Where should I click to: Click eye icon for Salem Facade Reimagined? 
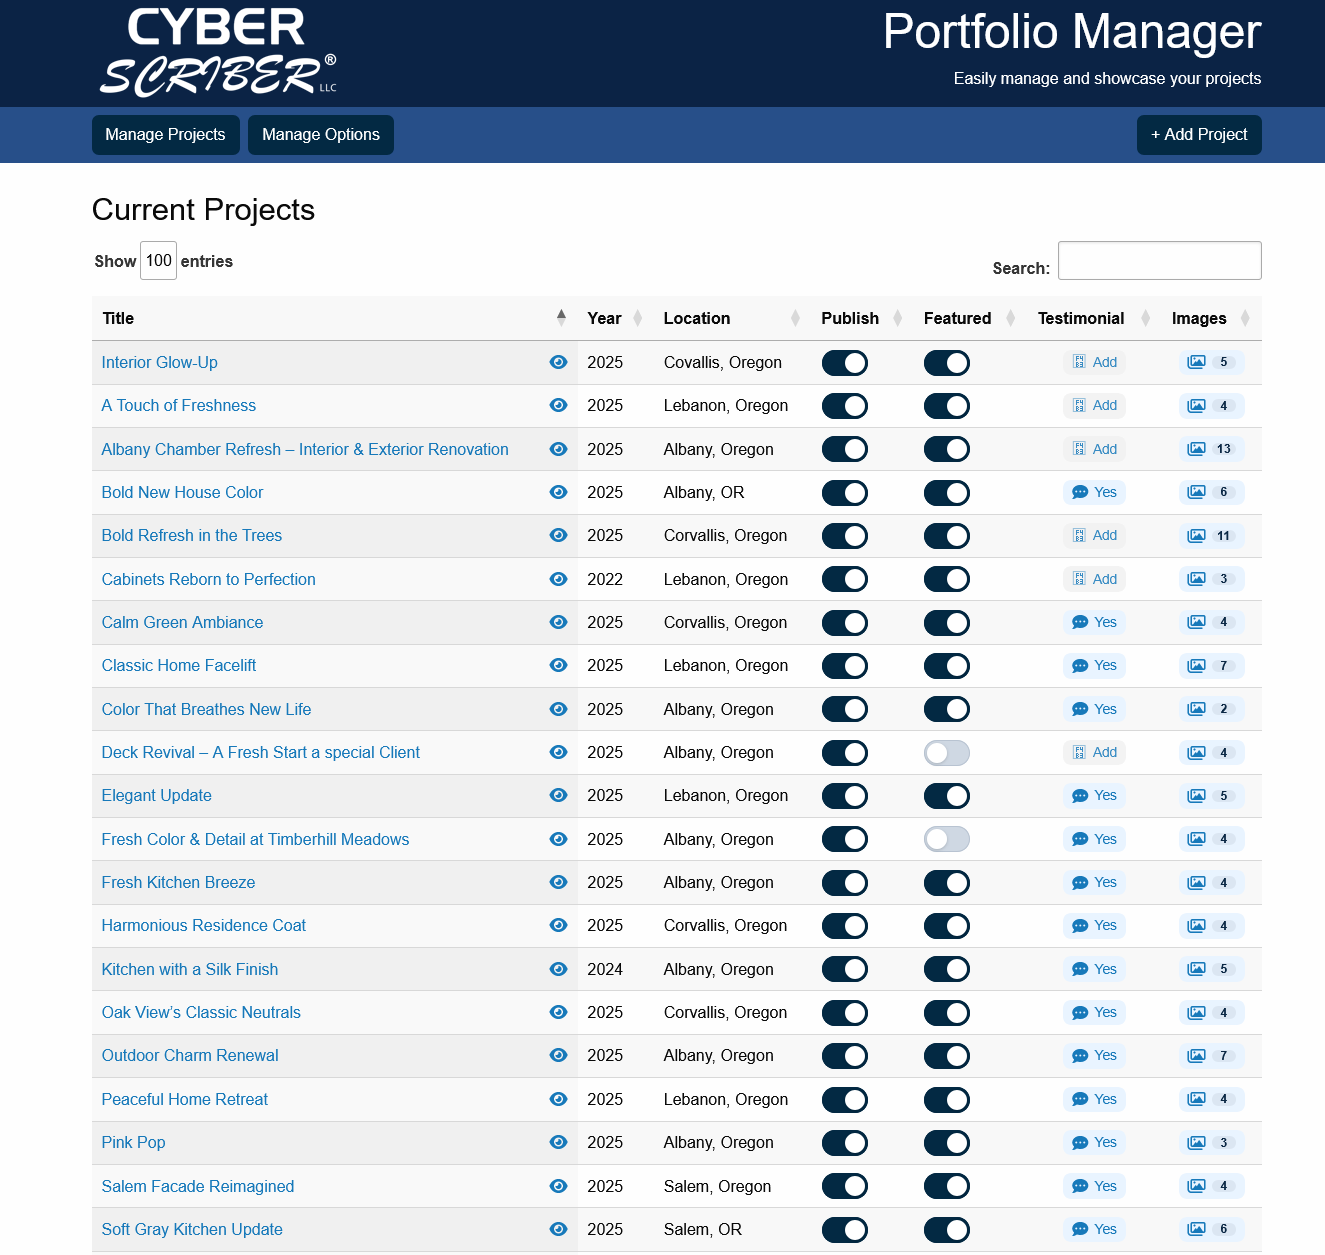point(558,1186)
